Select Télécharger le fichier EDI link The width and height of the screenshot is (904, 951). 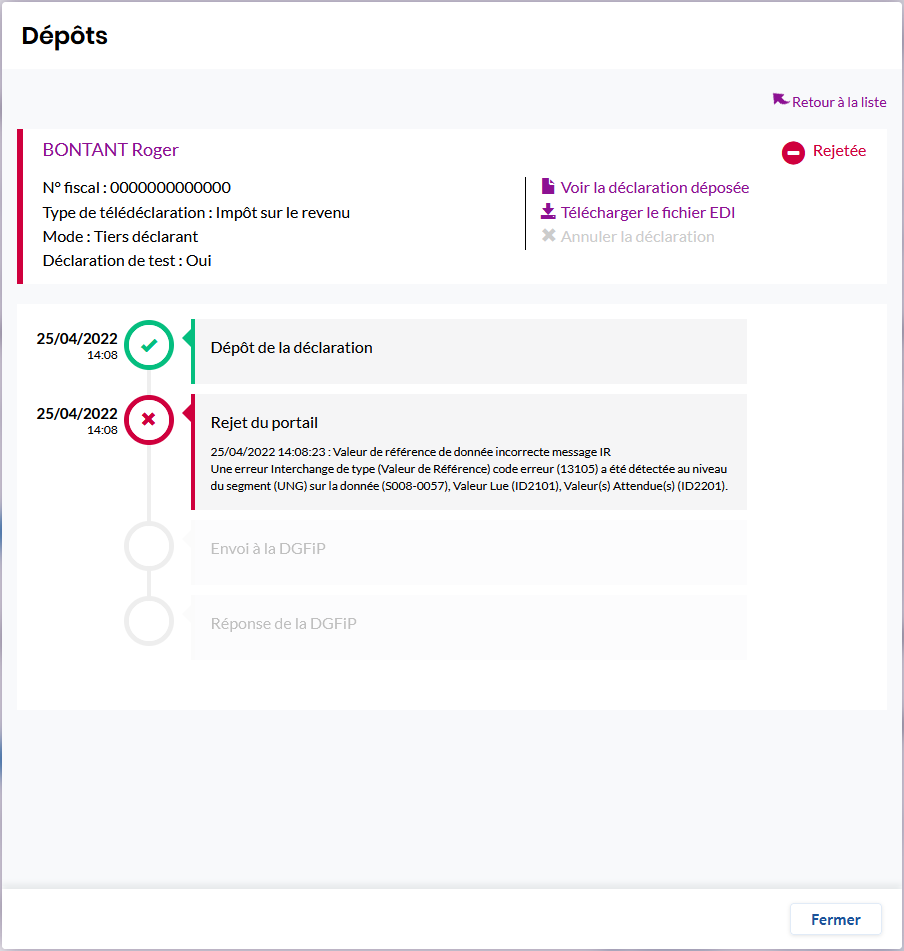point(648,212)
